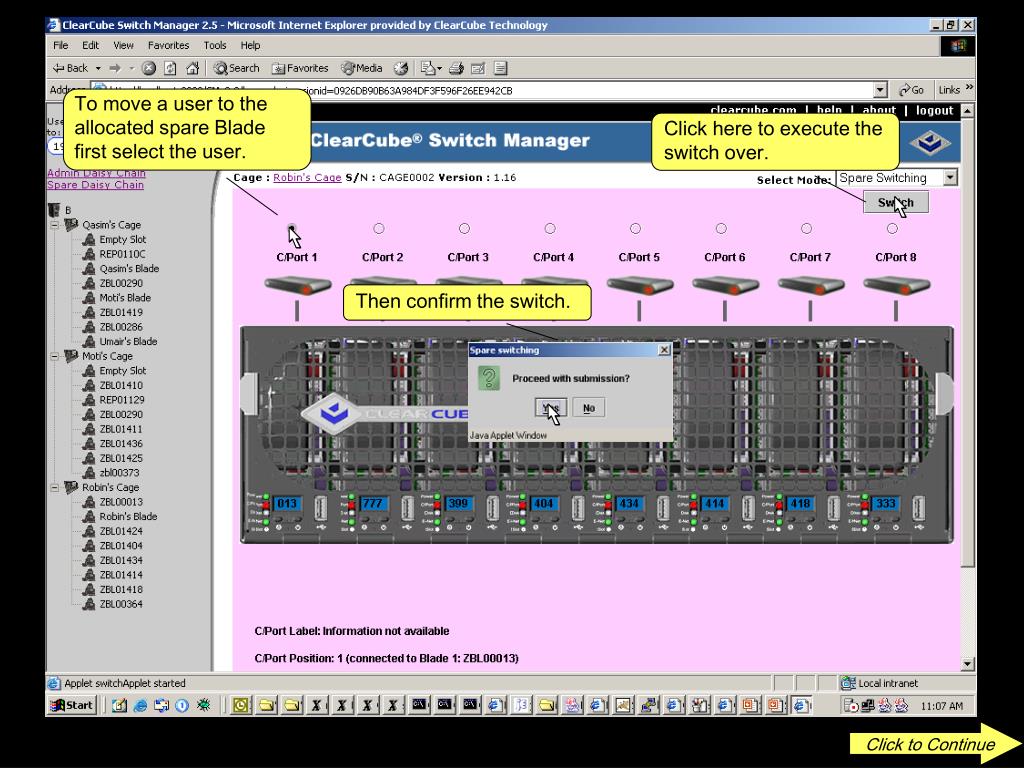Viewport: 1024px width, 768px height.
Task: Click blade display 333 in the cage
Action: [x=886, y=504]
